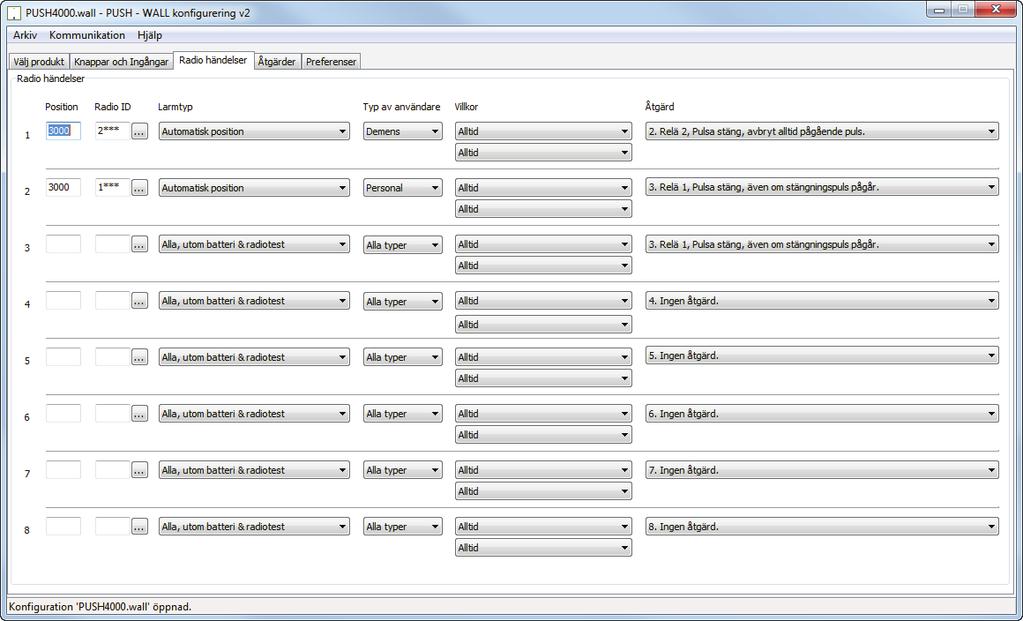Click the browse (...) button in row 3
Screen dimensions: 1023x621
(x=139, y=245)
